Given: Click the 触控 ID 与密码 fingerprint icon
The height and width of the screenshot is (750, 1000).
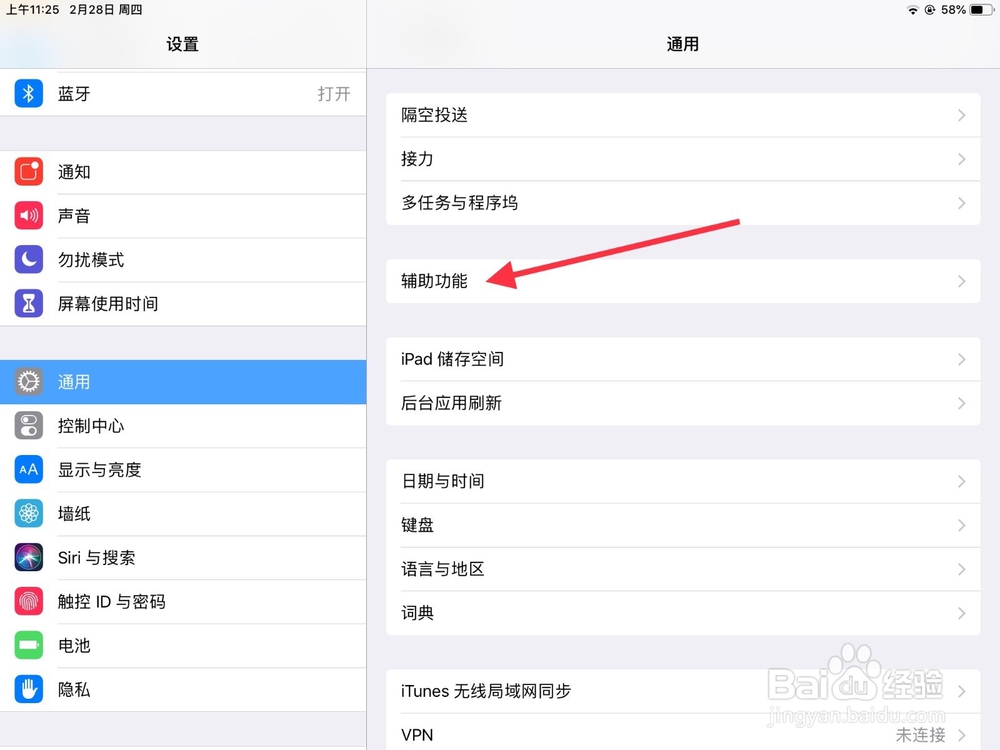Looking at the screenshot, I should pyautogui.click(x=27, y=601).
